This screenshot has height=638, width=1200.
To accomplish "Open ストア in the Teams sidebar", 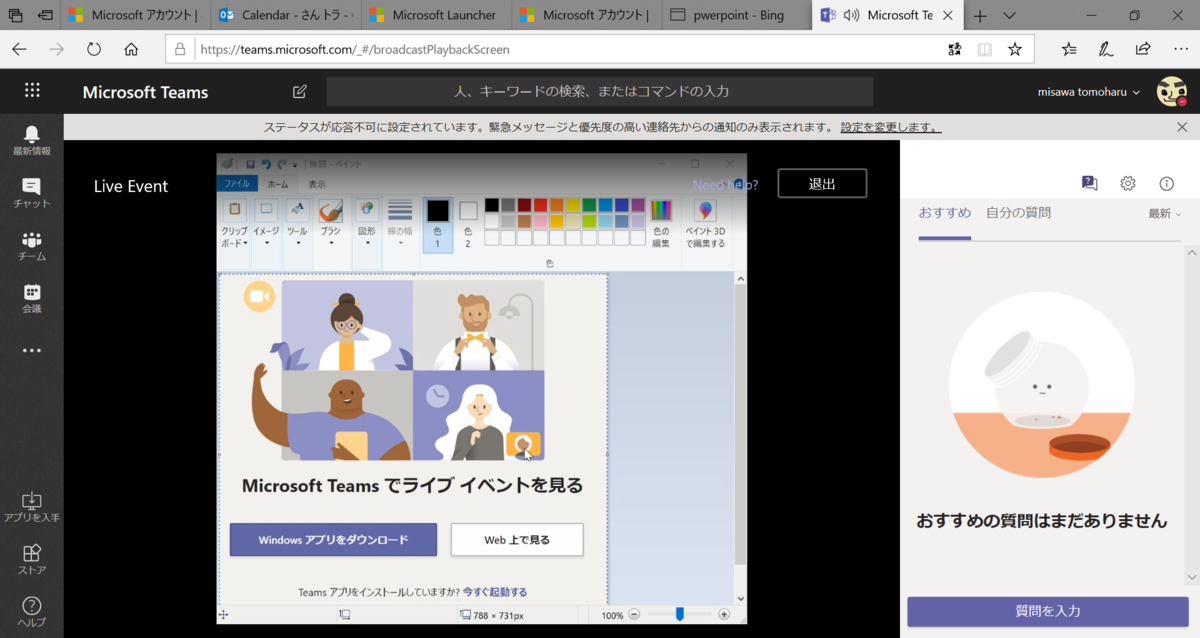I will (x=32, y=560).
